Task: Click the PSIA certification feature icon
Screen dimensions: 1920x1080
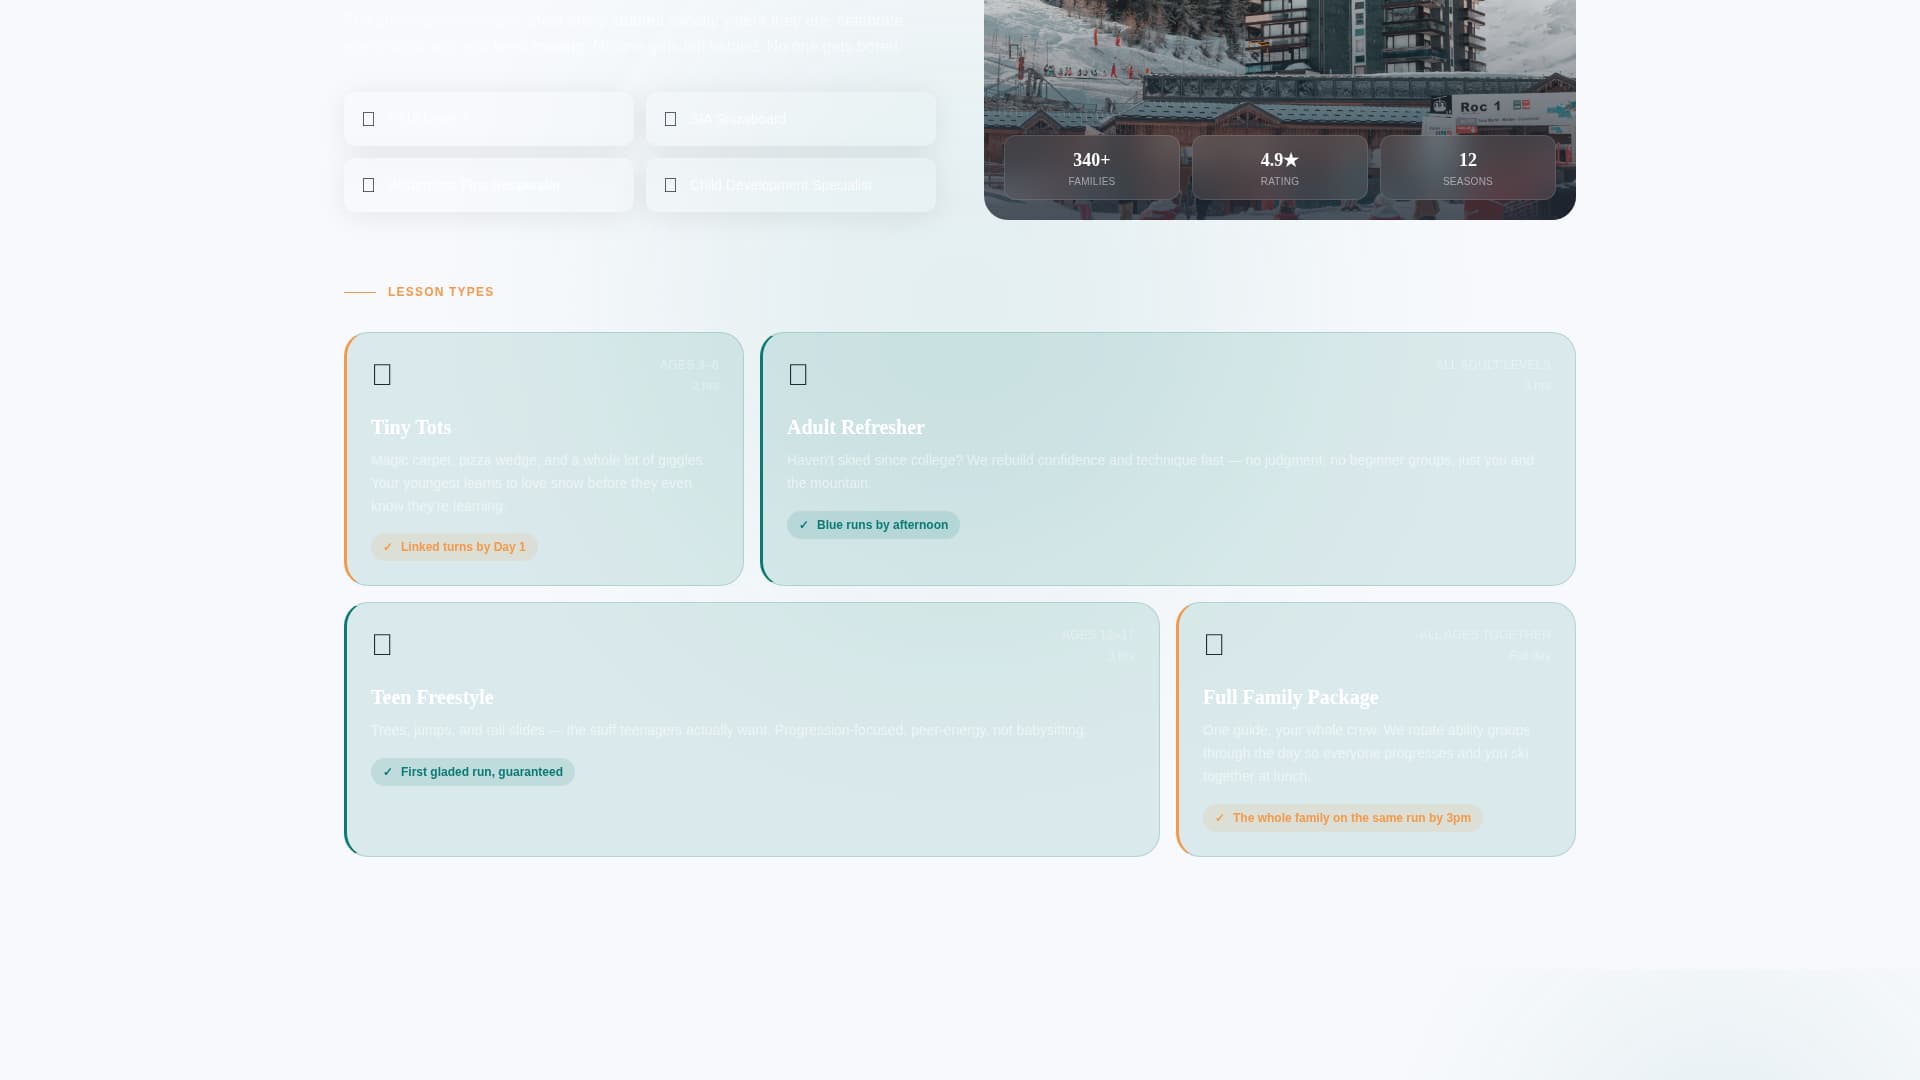Action: 368,118
